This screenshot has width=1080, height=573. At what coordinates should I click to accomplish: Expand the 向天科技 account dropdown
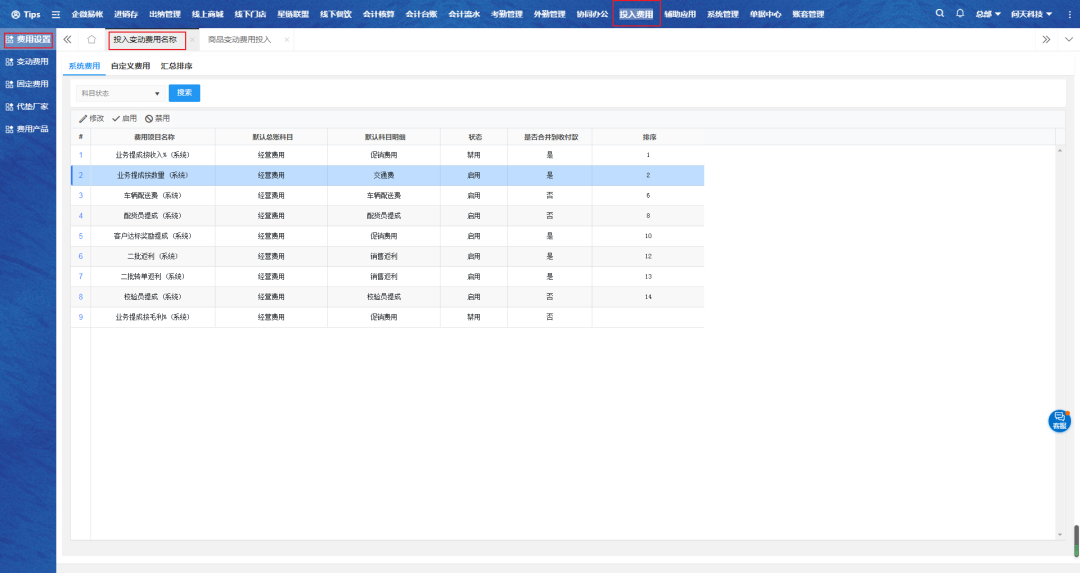pyautogui.click(x=1031, y=14)
